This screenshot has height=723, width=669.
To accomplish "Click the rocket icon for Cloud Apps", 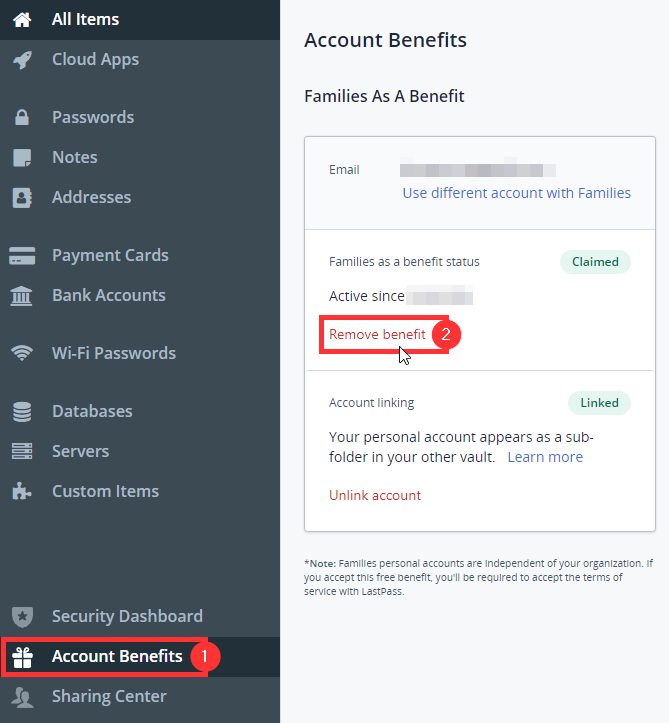I will 22,59.
